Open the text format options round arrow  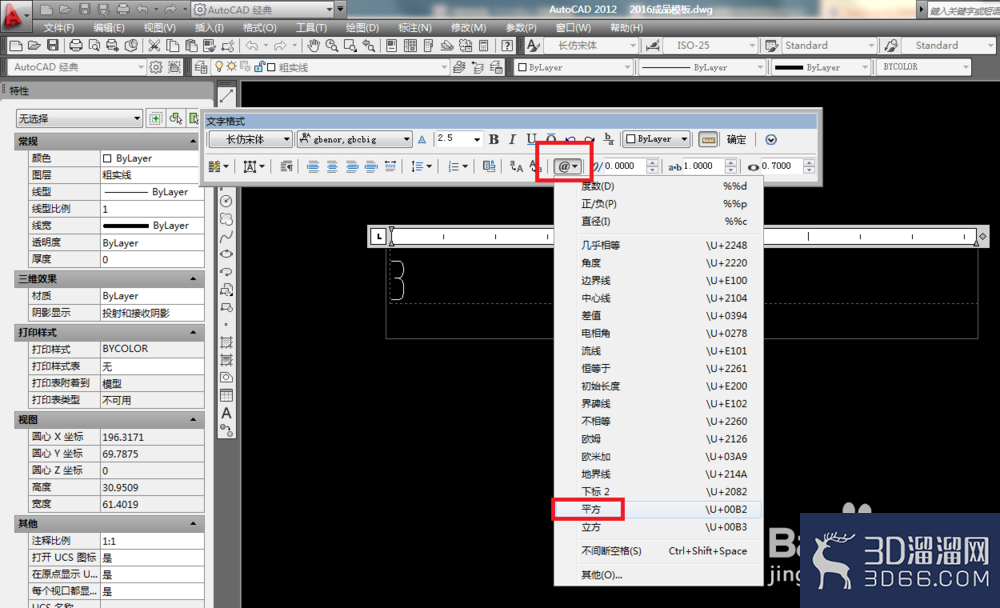pos(771,139)
